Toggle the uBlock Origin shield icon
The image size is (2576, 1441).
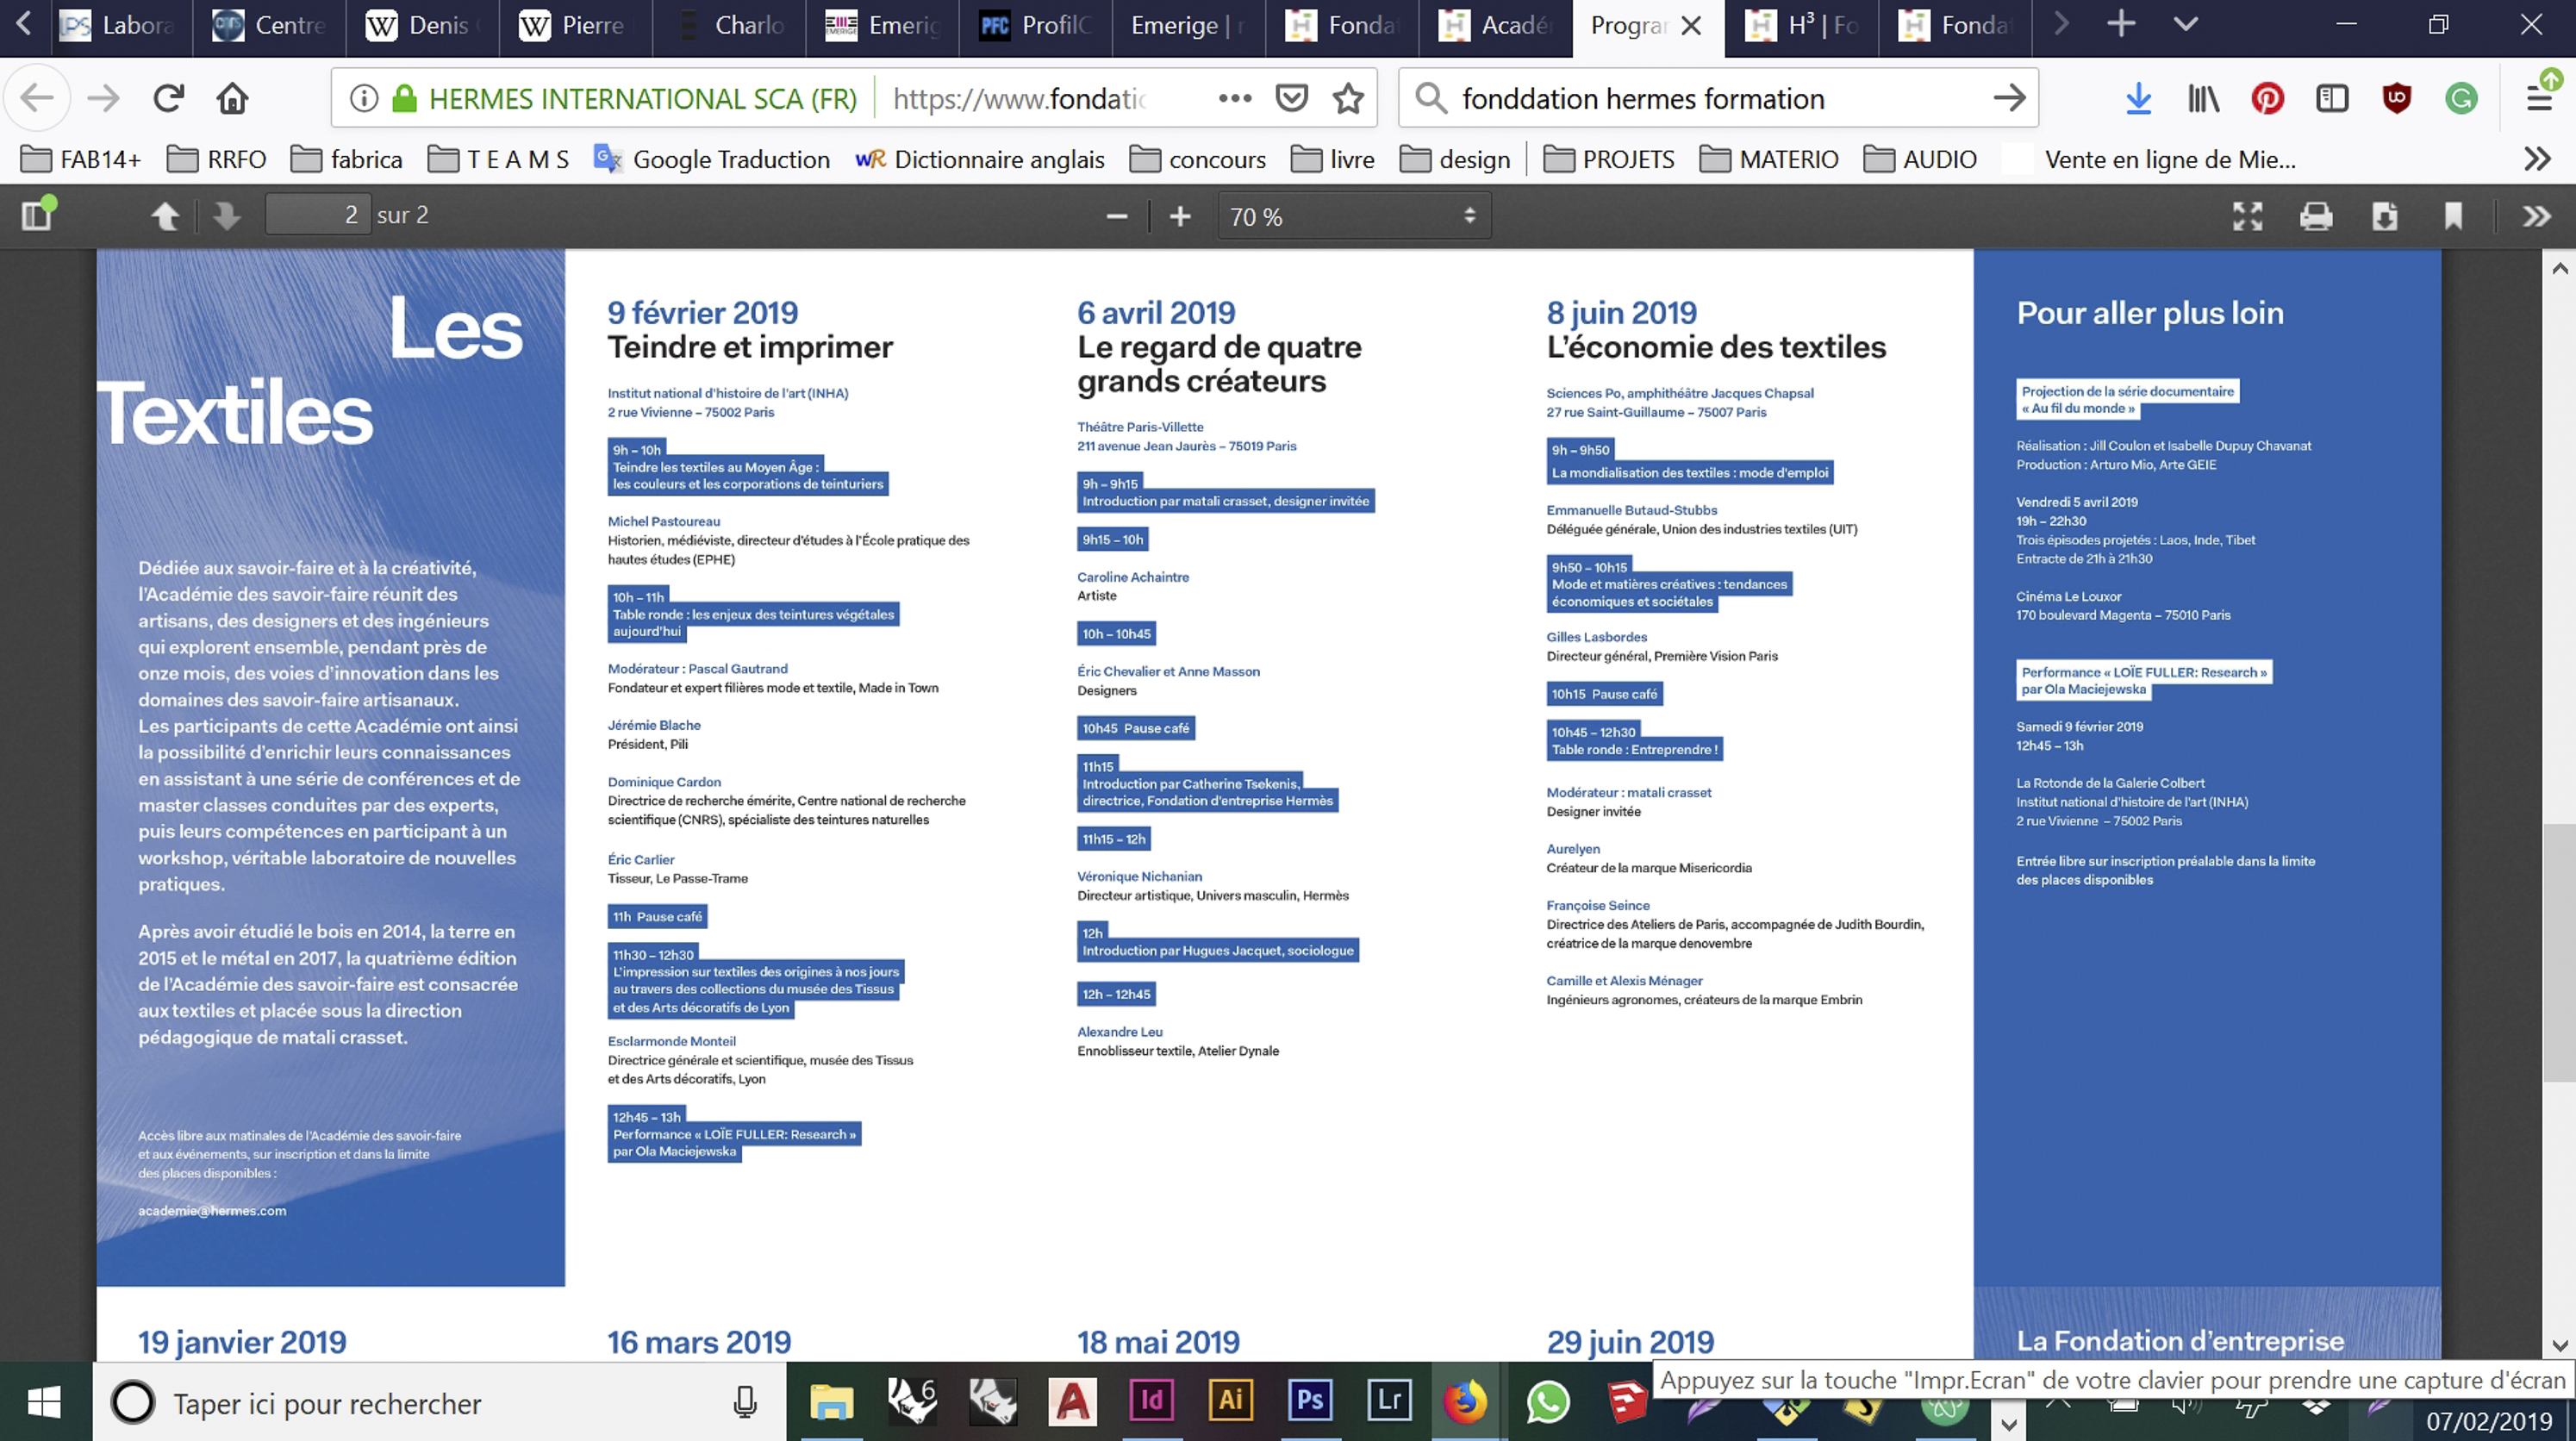click(x=2397, y=98)
